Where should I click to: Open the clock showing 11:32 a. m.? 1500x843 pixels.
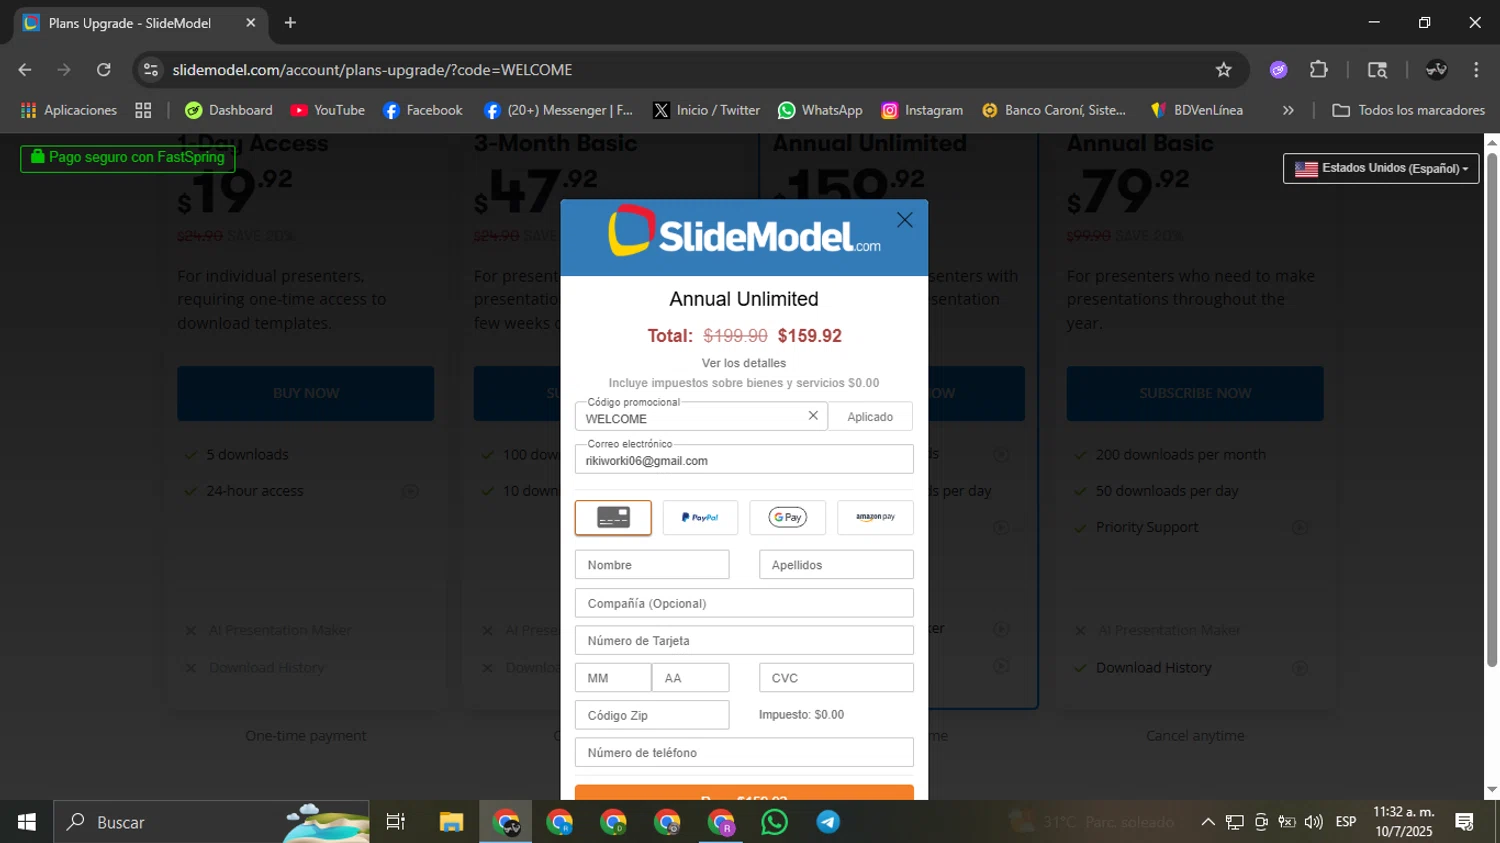coord(1404,822)
